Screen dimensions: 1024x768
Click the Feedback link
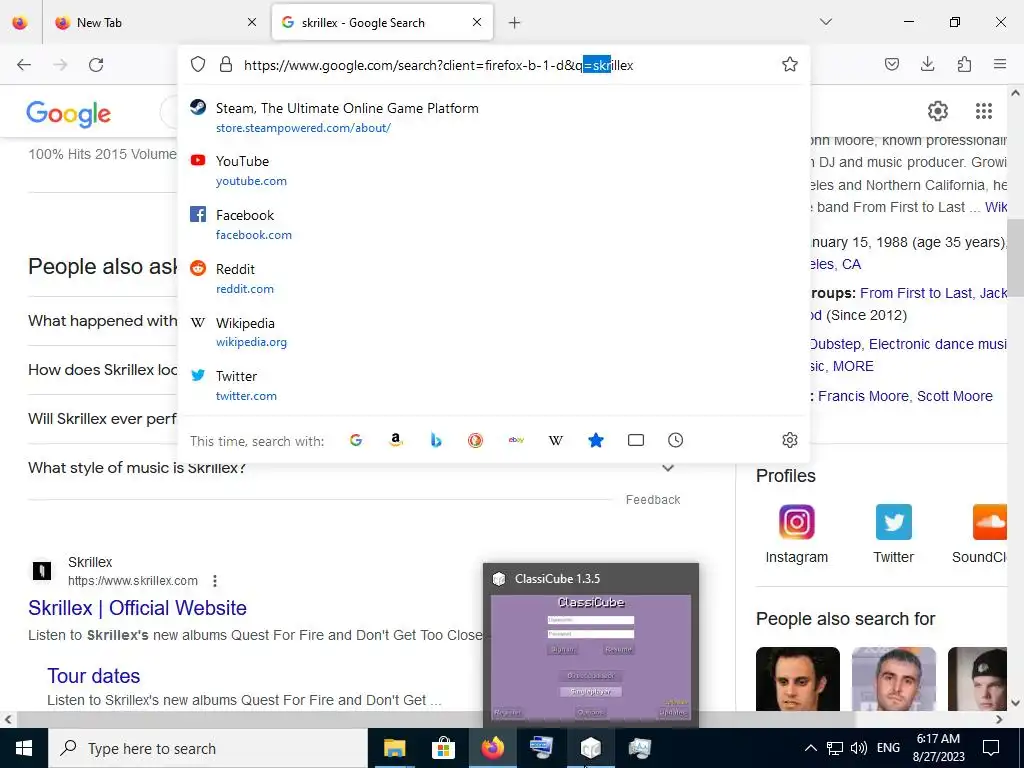click(652, 500)
